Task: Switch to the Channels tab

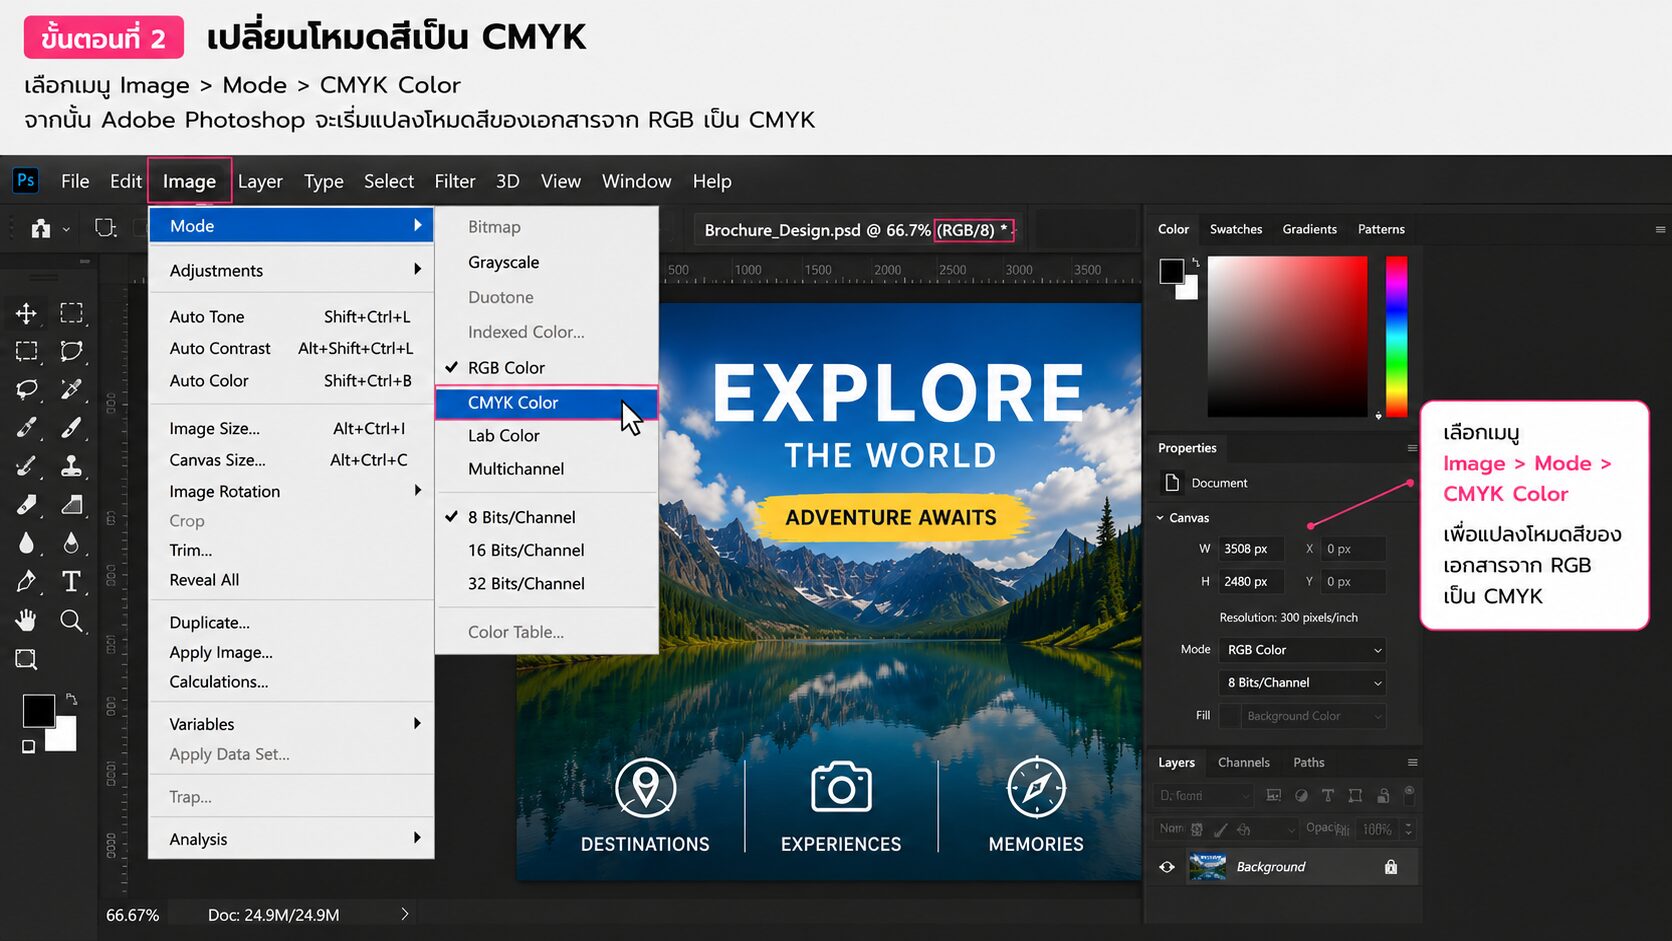Action: (x=1244, y=762)
